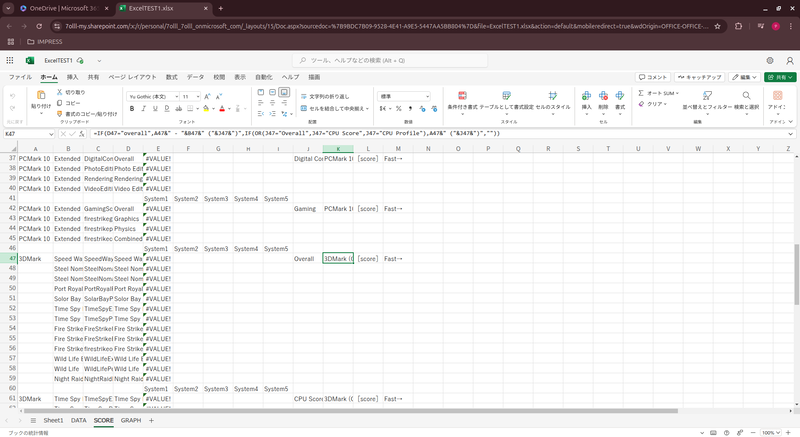Click the zoom slider plus button

(x=788, y=432)
